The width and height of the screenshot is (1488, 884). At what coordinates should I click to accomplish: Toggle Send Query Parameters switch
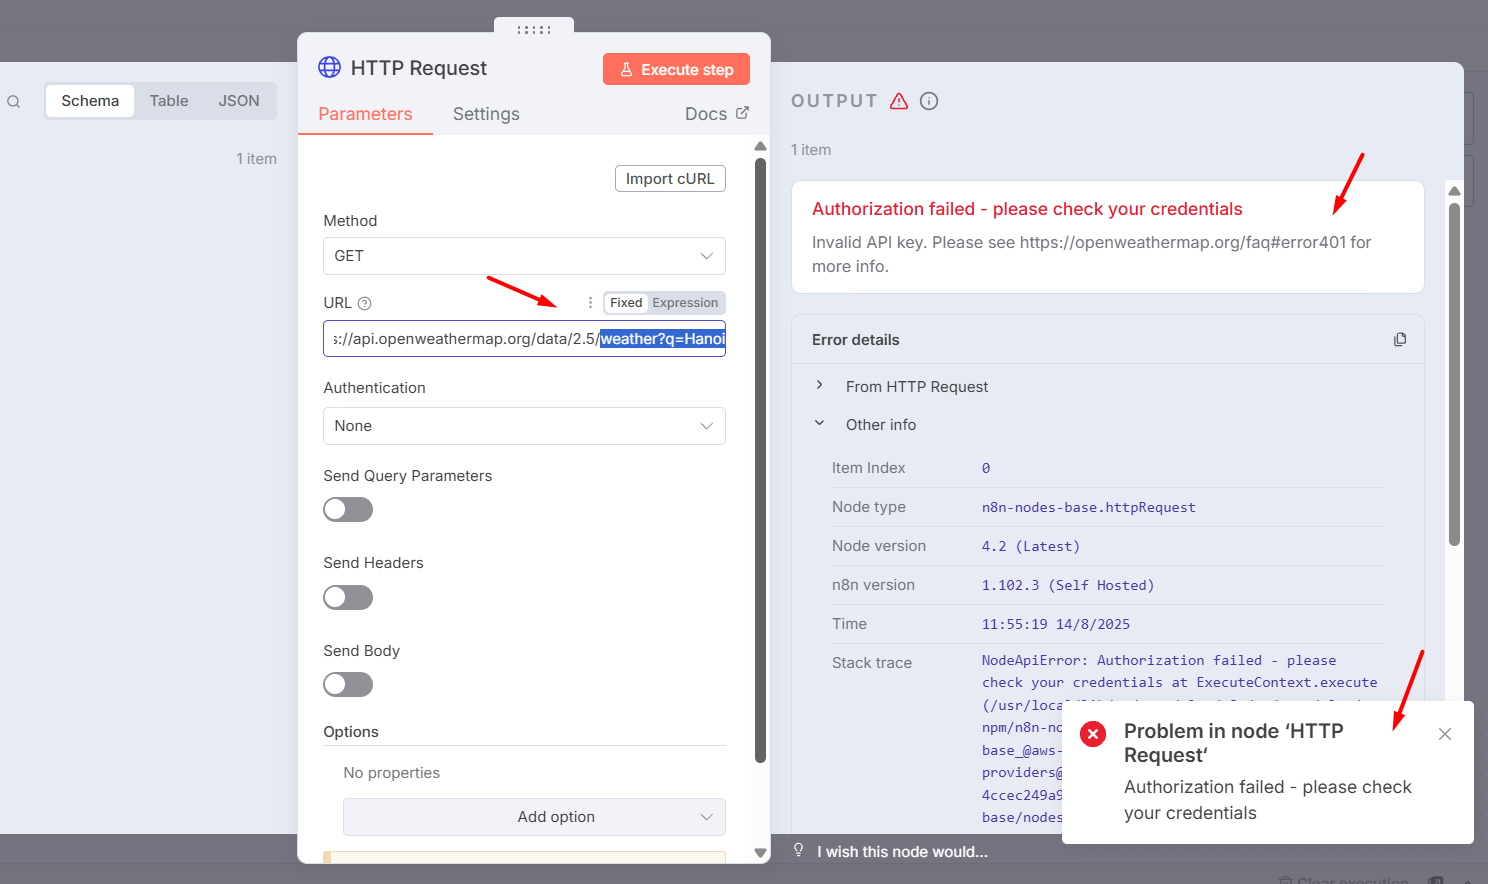tap(348, 510)
